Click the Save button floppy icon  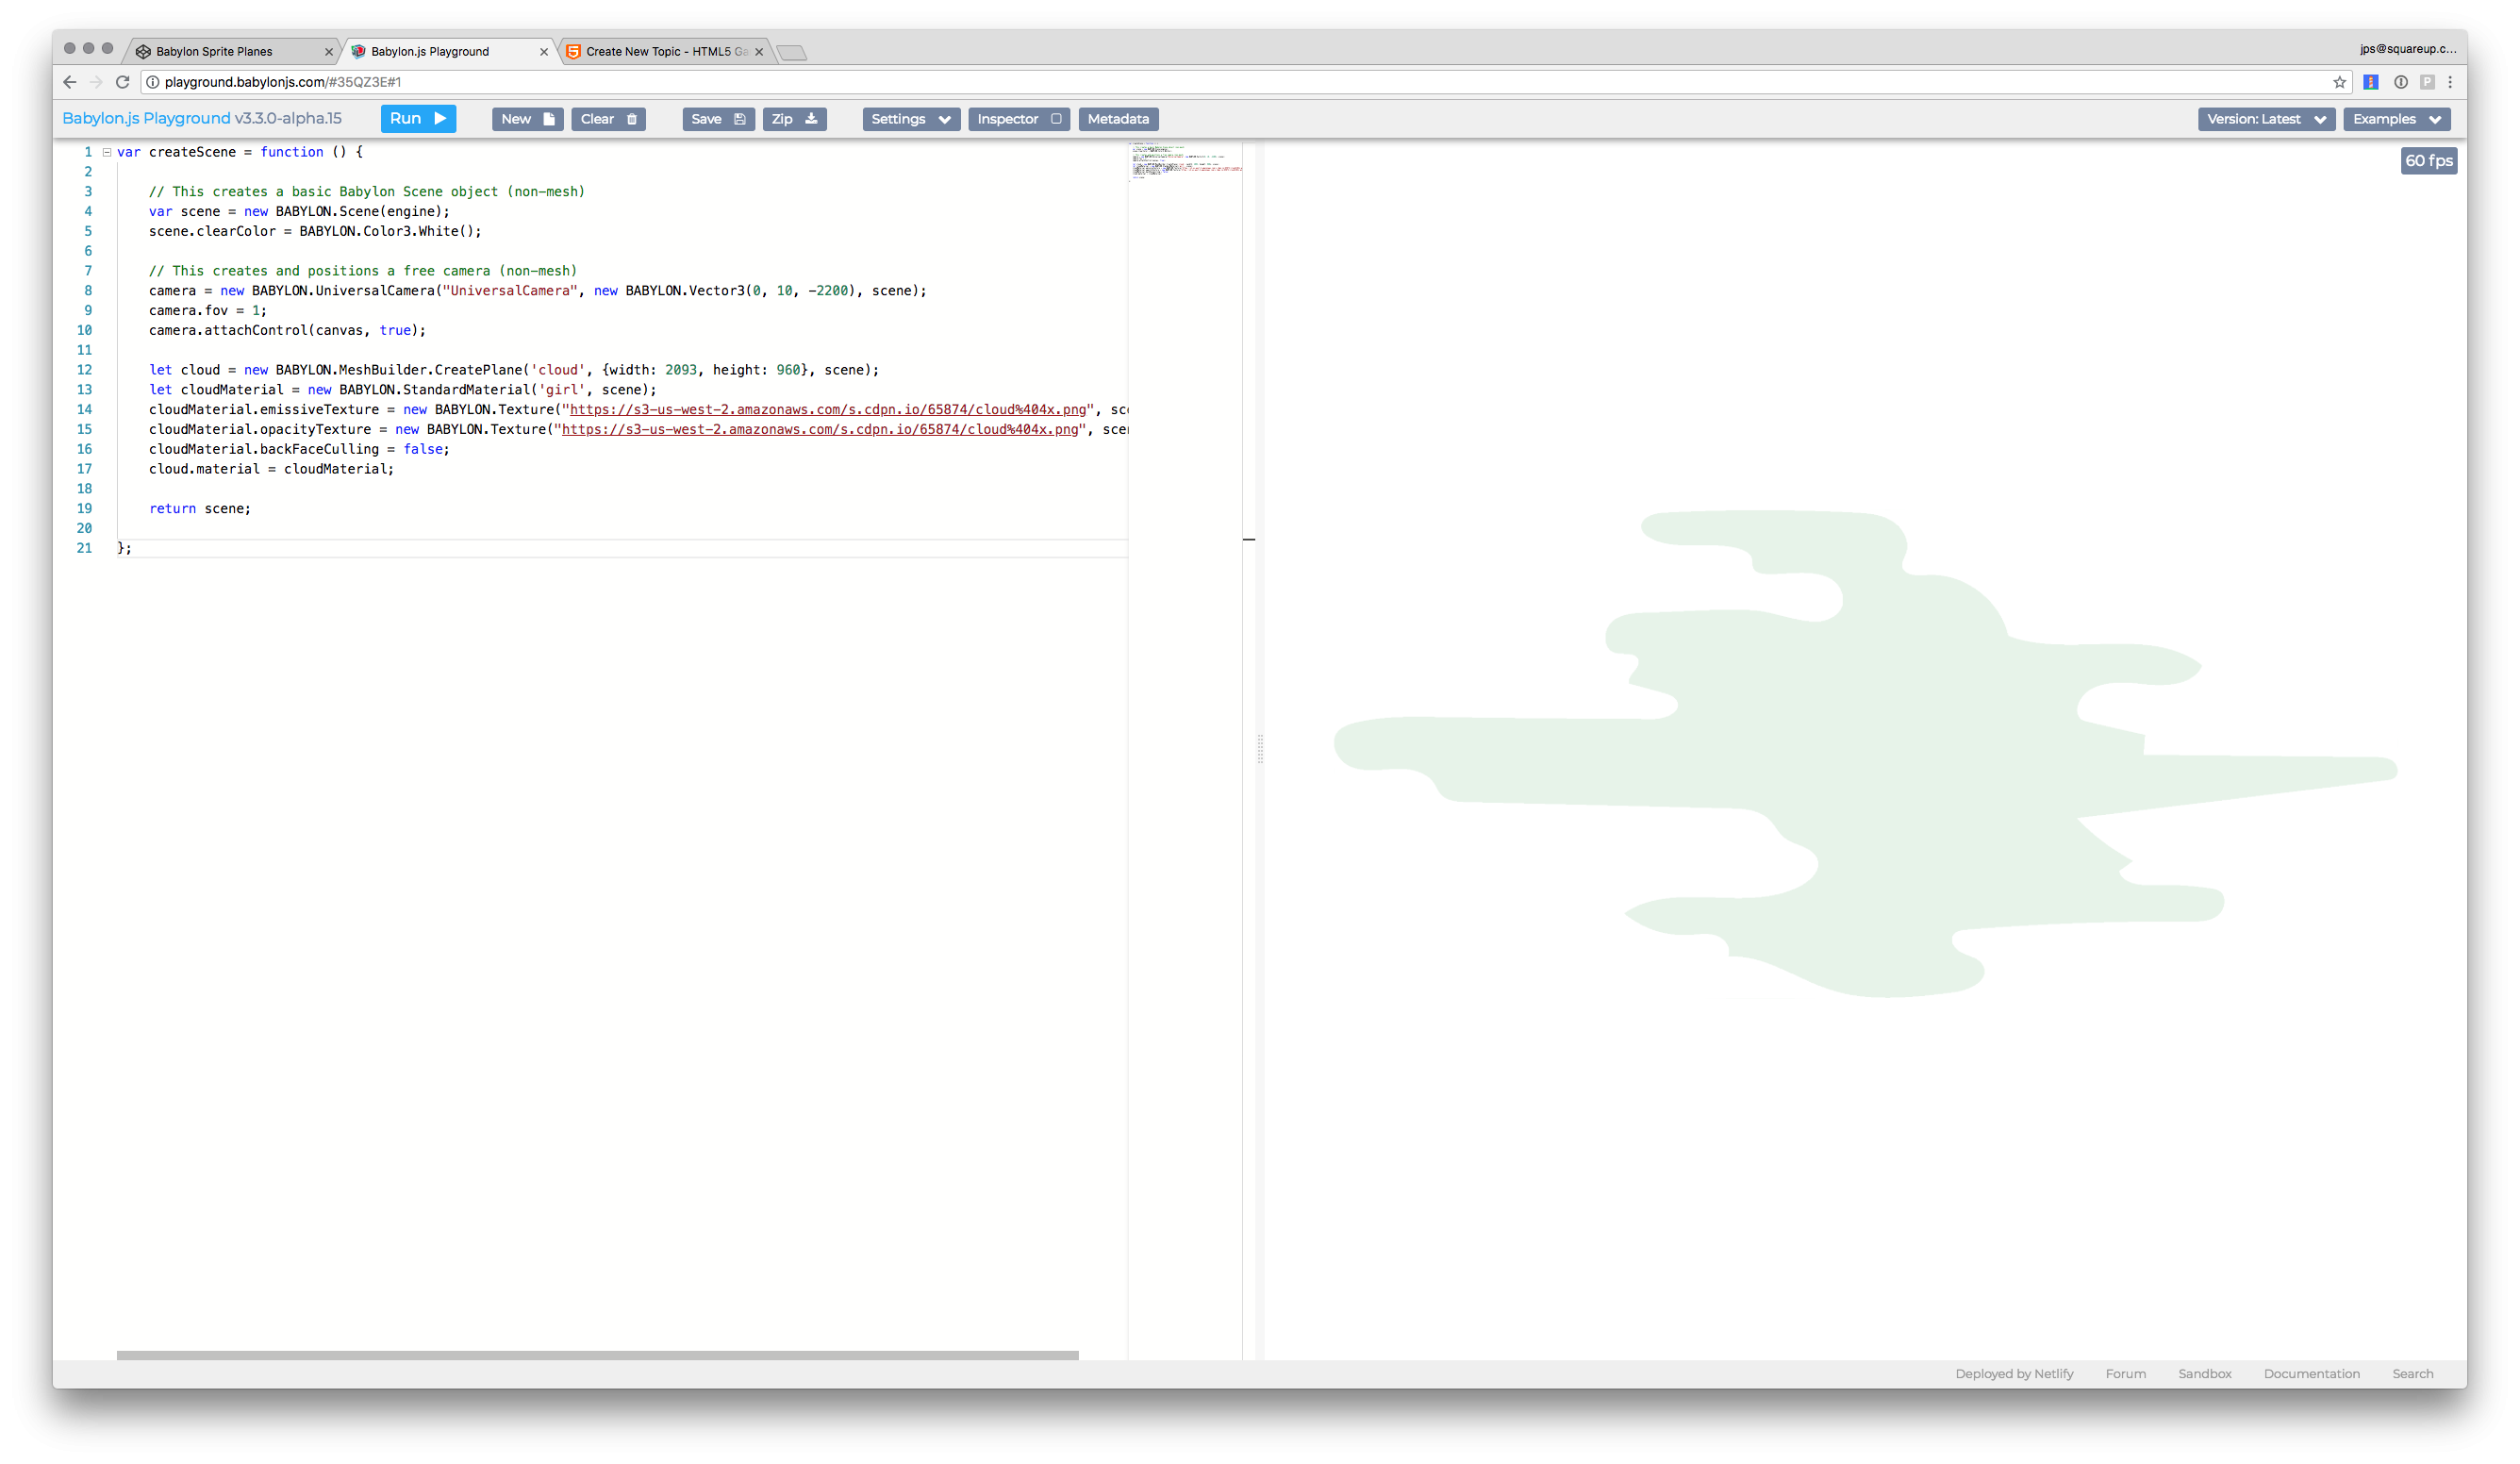740,119
